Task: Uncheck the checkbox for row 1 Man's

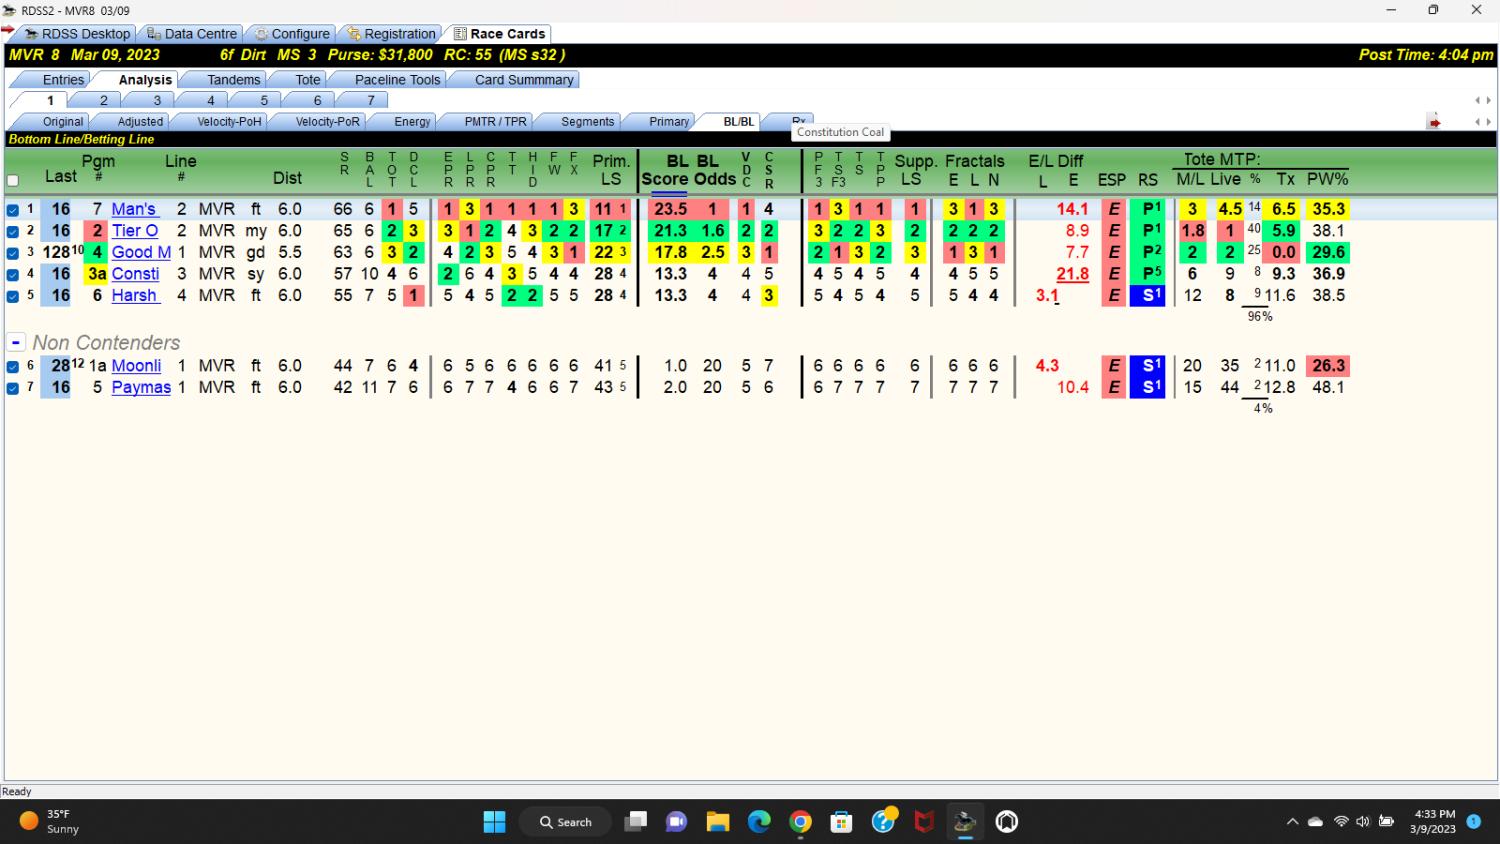Action: click(13, 210)
